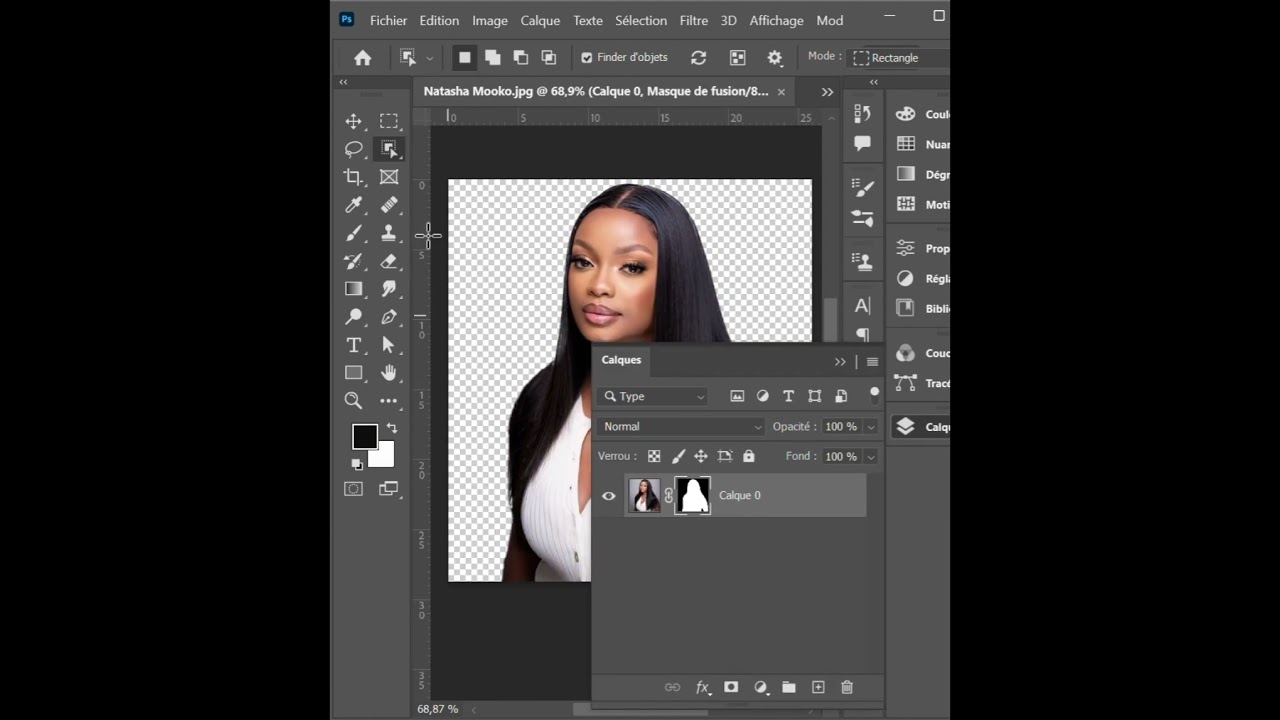The image size is (1280, 720).
Task: Expand the toolbox with double chevron
Action: click(x=343, y=82)
